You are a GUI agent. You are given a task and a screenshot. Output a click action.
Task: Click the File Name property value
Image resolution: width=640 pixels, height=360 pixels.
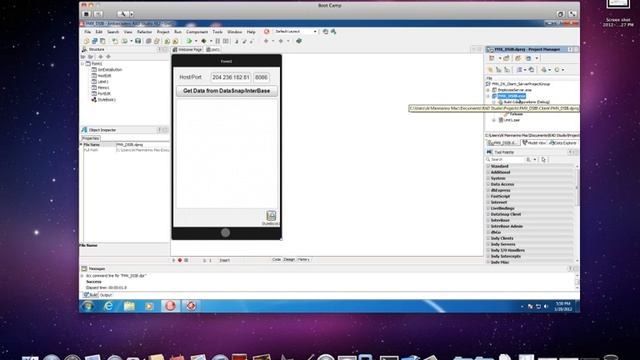click(x=142, y=144)
